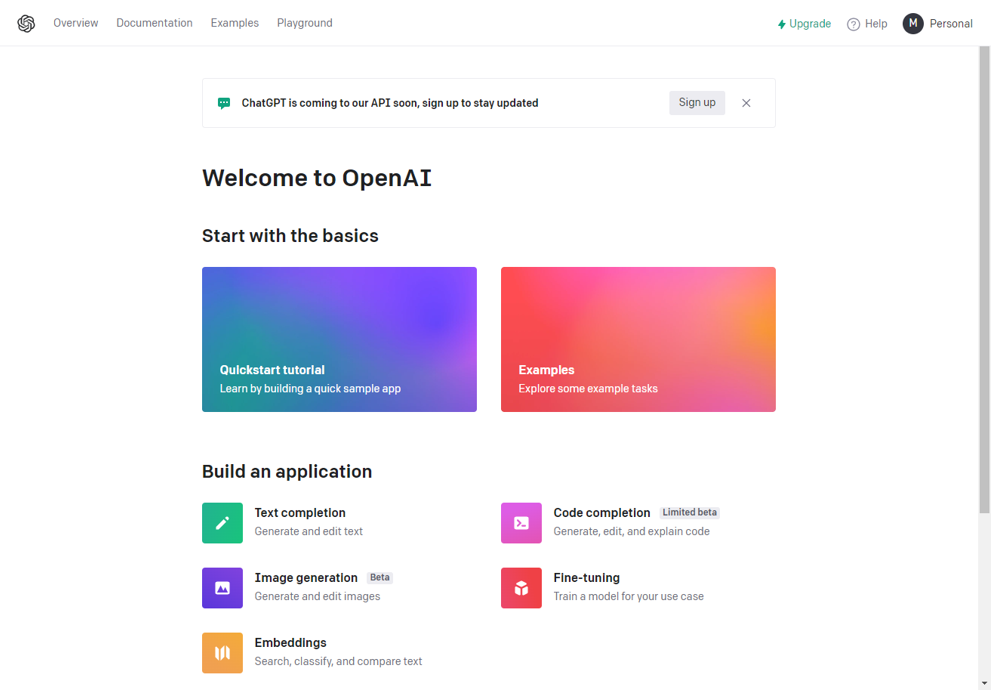Open the Quickstart tutorial card
Screen dimensions: 993x690
click(339, 339)
